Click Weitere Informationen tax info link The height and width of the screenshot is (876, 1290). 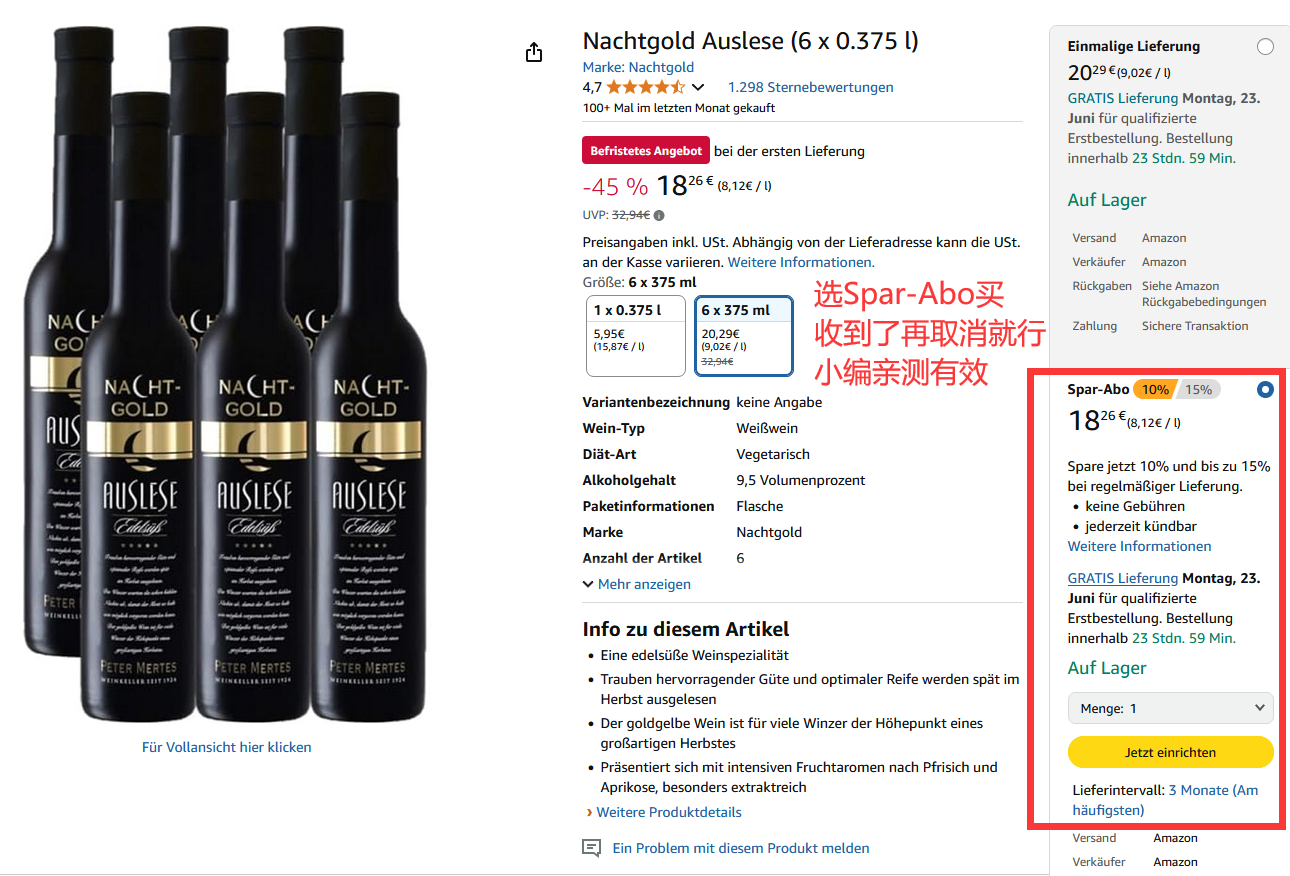coord(801,262)
